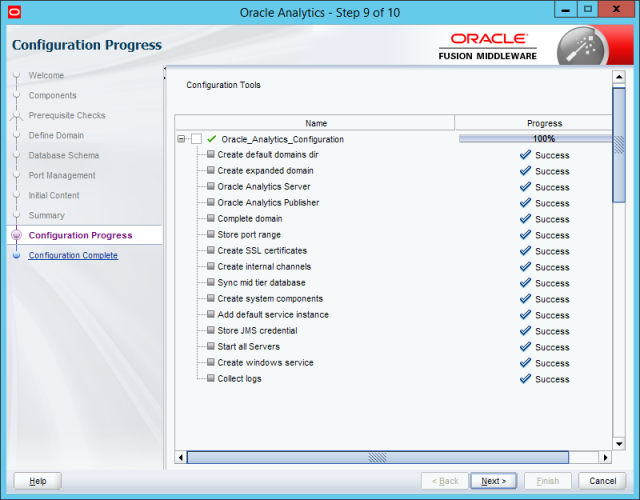Click the small square icon before Store port range
This screenshot has width=640, height=500.
click(211, 234)
